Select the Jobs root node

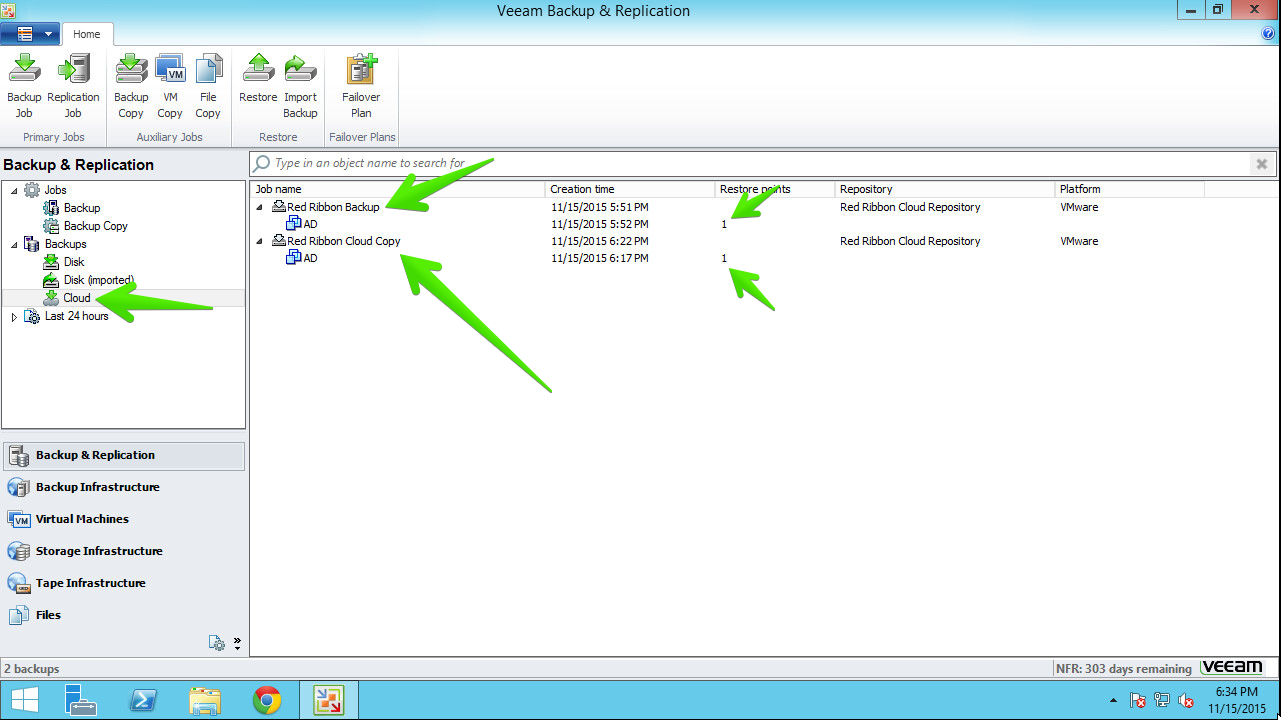click(x=55, y=190)
